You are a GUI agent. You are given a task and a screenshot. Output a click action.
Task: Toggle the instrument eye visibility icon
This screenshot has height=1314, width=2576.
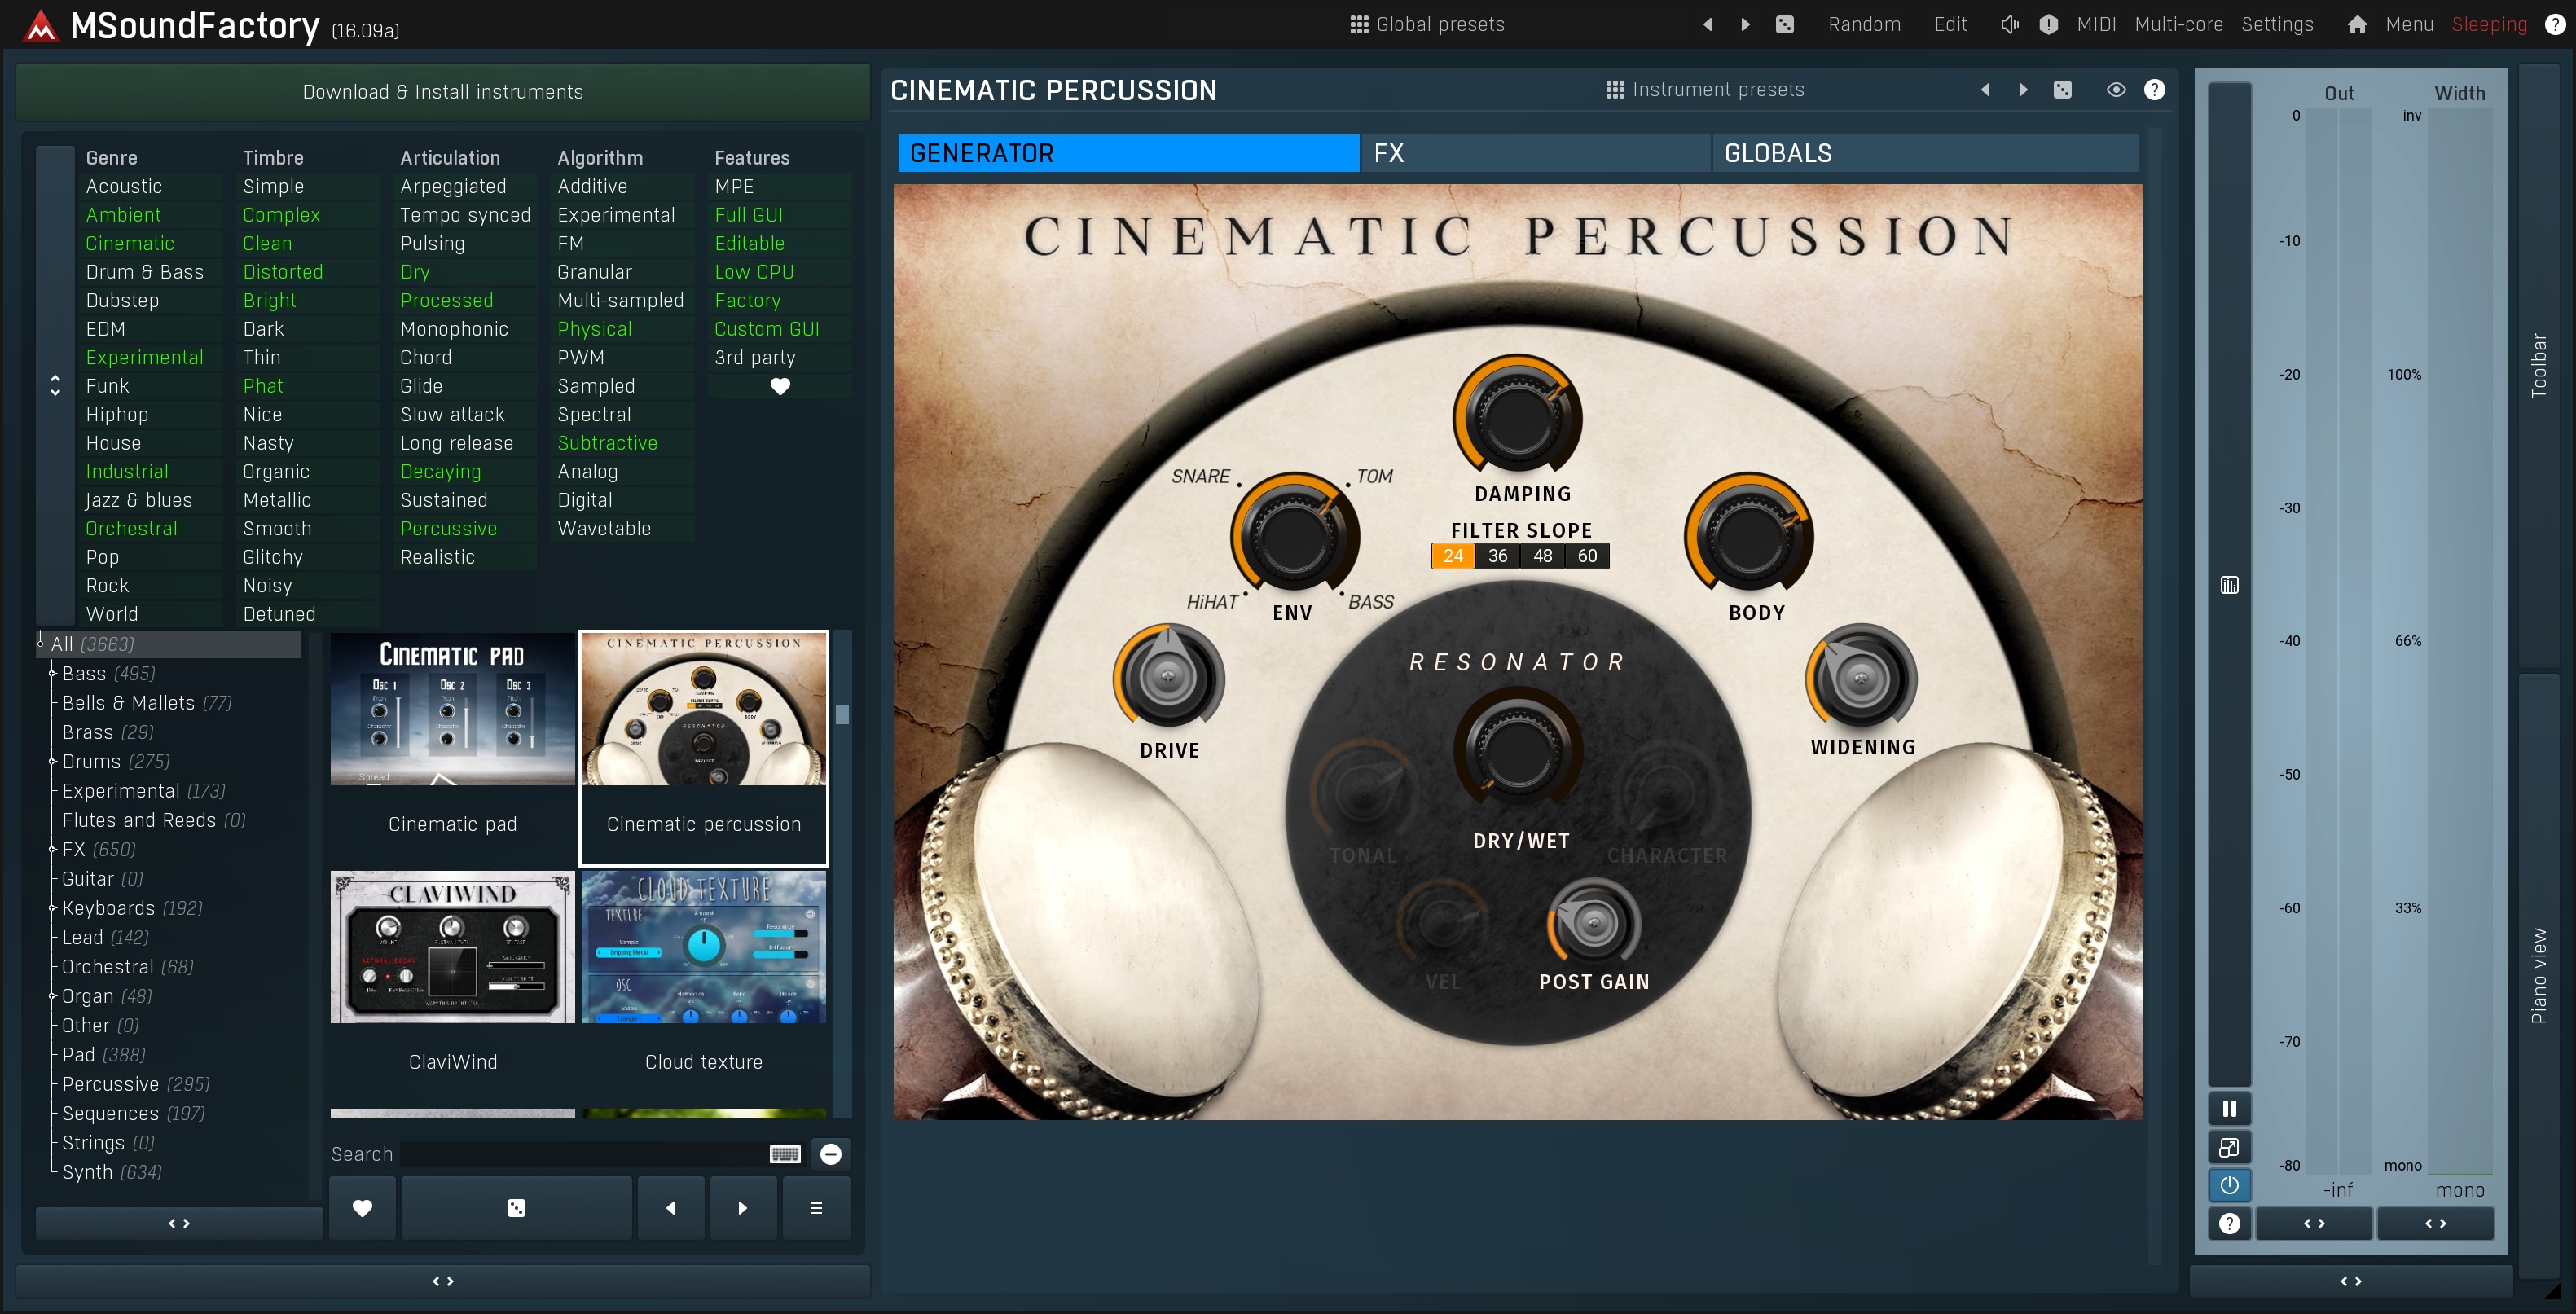[x=2116, y=90]
